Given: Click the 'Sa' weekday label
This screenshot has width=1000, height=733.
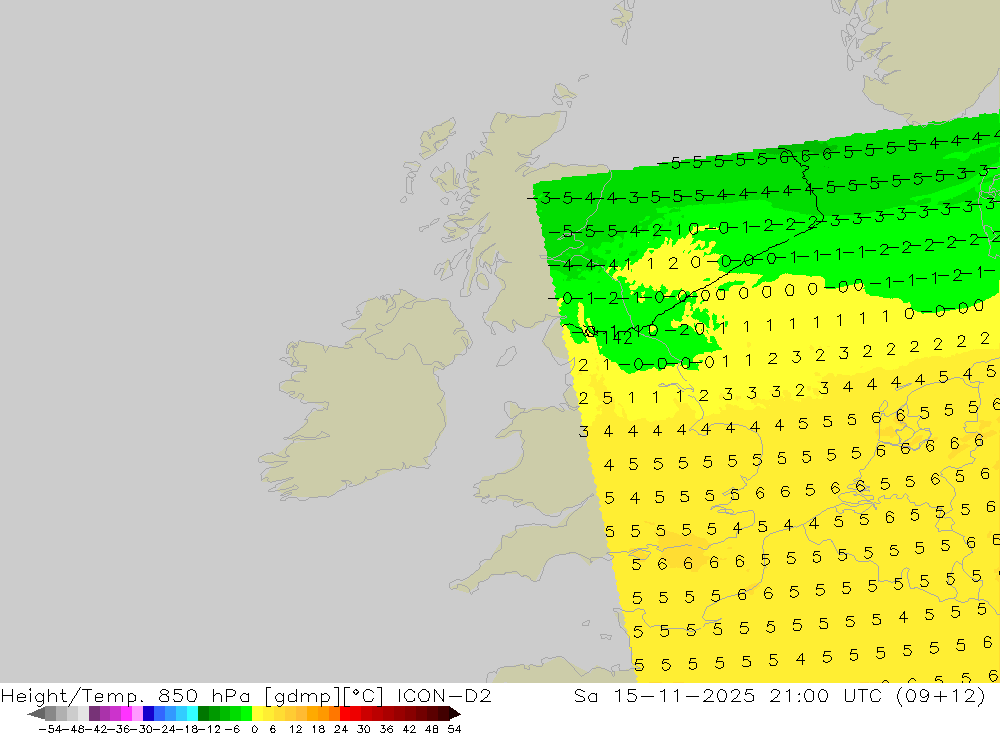Looking at the screenshot, I should tap(586, 695).
